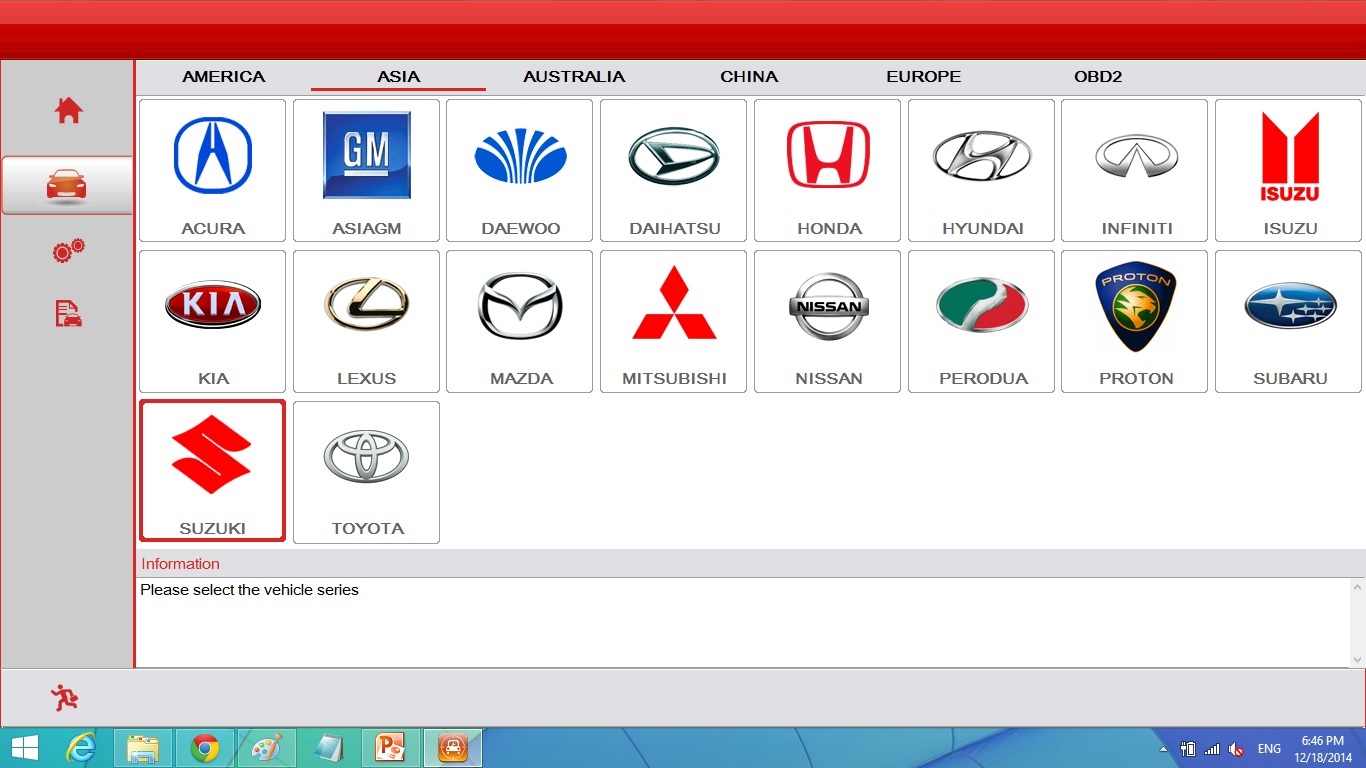Viewport: 1366px width, 768px height.
Task: Choose the MITSUBISHI brand tile
Action: [674, 321]
